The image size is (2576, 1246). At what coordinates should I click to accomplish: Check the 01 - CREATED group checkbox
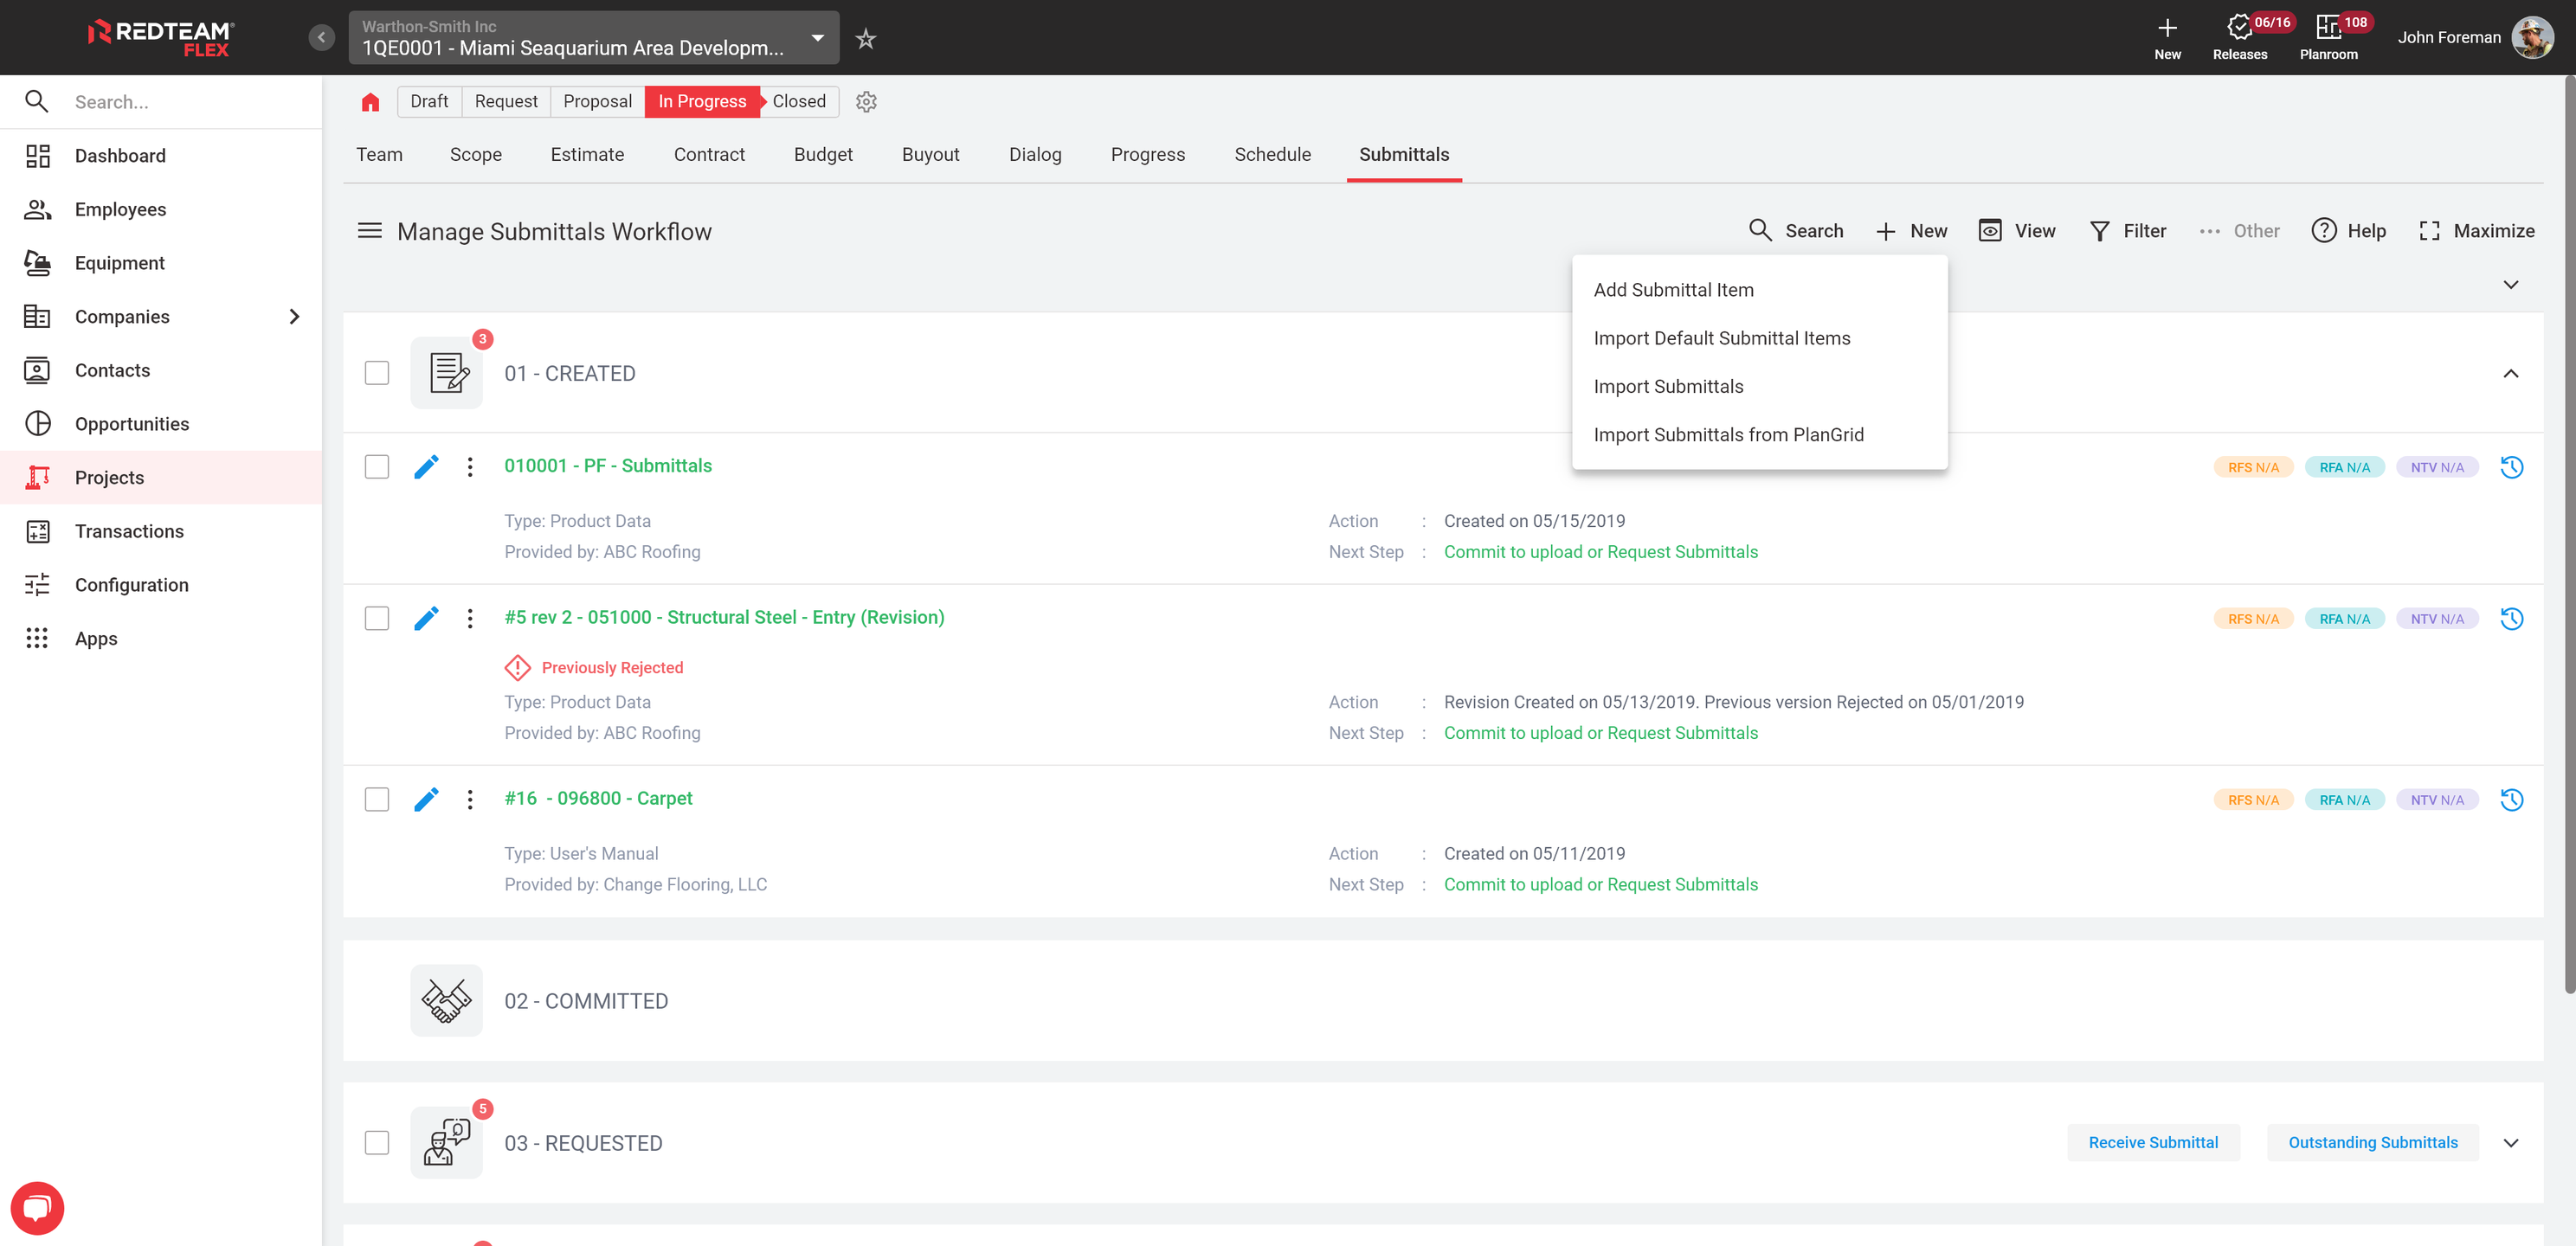point(377,373)
